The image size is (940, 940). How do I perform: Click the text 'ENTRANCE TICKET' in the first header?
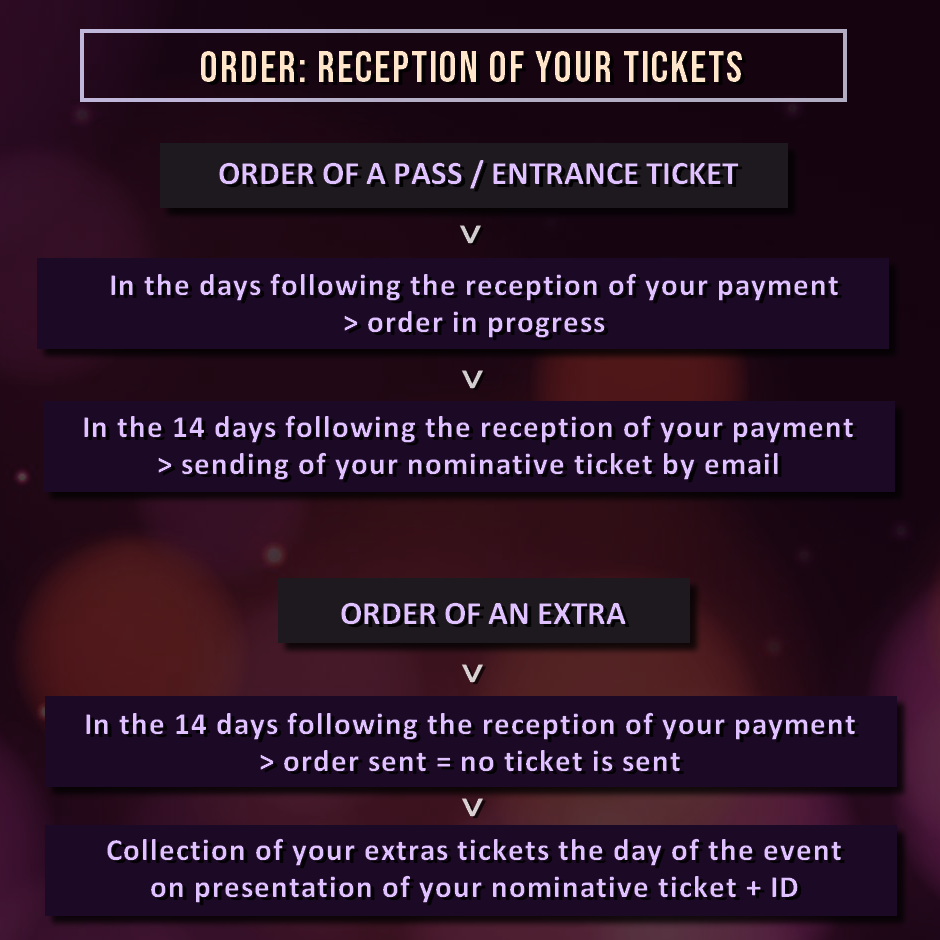(x=615, y=174)
